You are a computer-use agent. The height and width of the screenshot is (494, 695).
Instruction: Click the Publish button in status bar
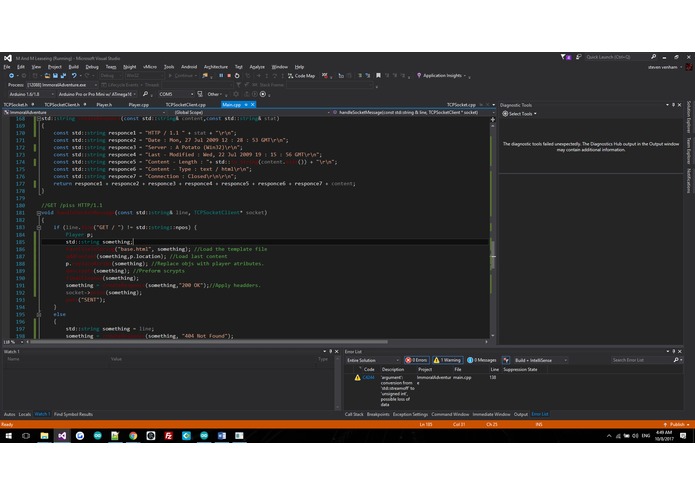(x=676, y=424)
